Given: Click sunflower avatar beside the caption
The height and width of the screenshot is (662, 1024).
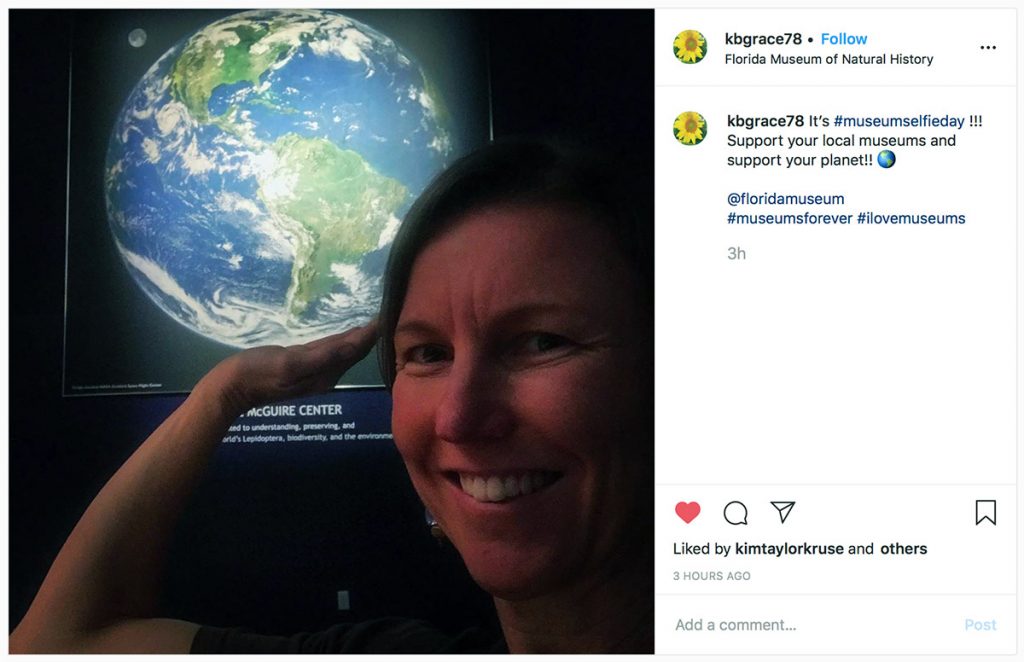Looking at the screenshot, I should (690, 128).
